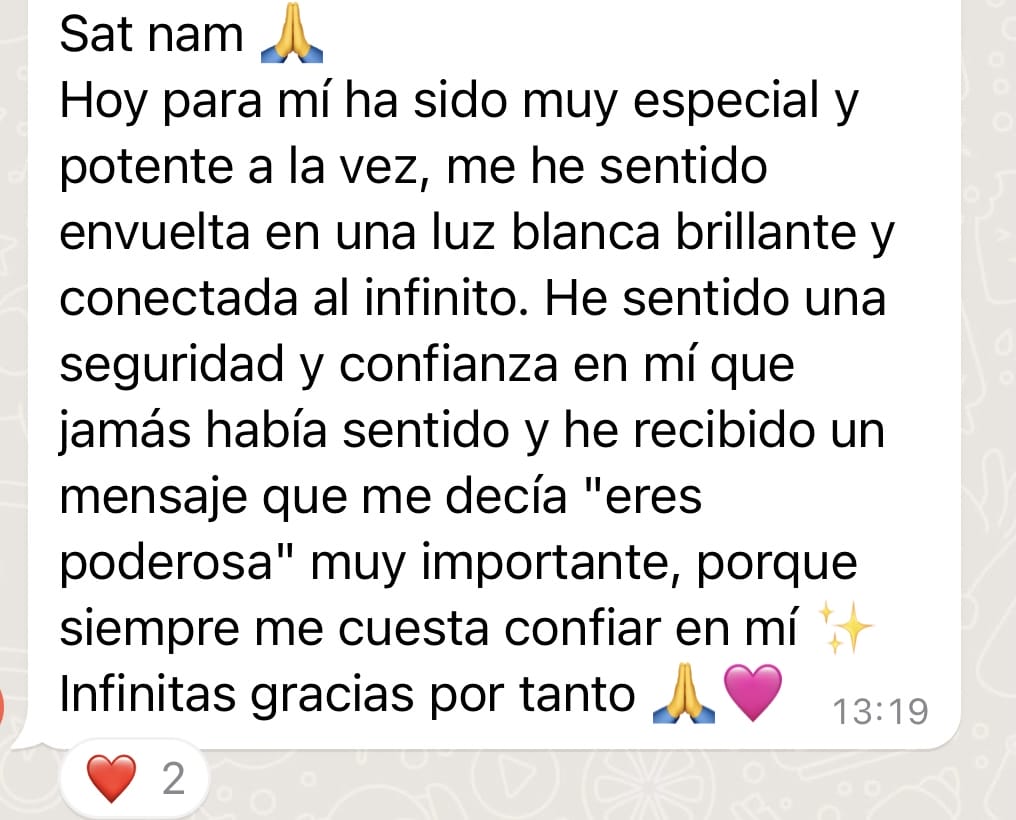Viewport: 1016px width, 820px height.
Task: Tap the sparkles emoji after 'confiar en mí'
Action: 846,627
